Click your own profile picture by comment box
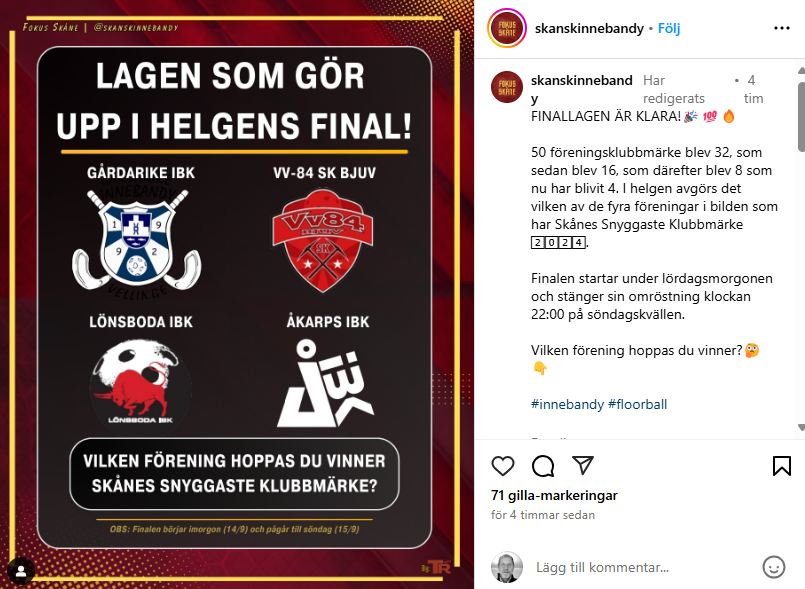Screen dimensions: 805x589 click(507, 567)
